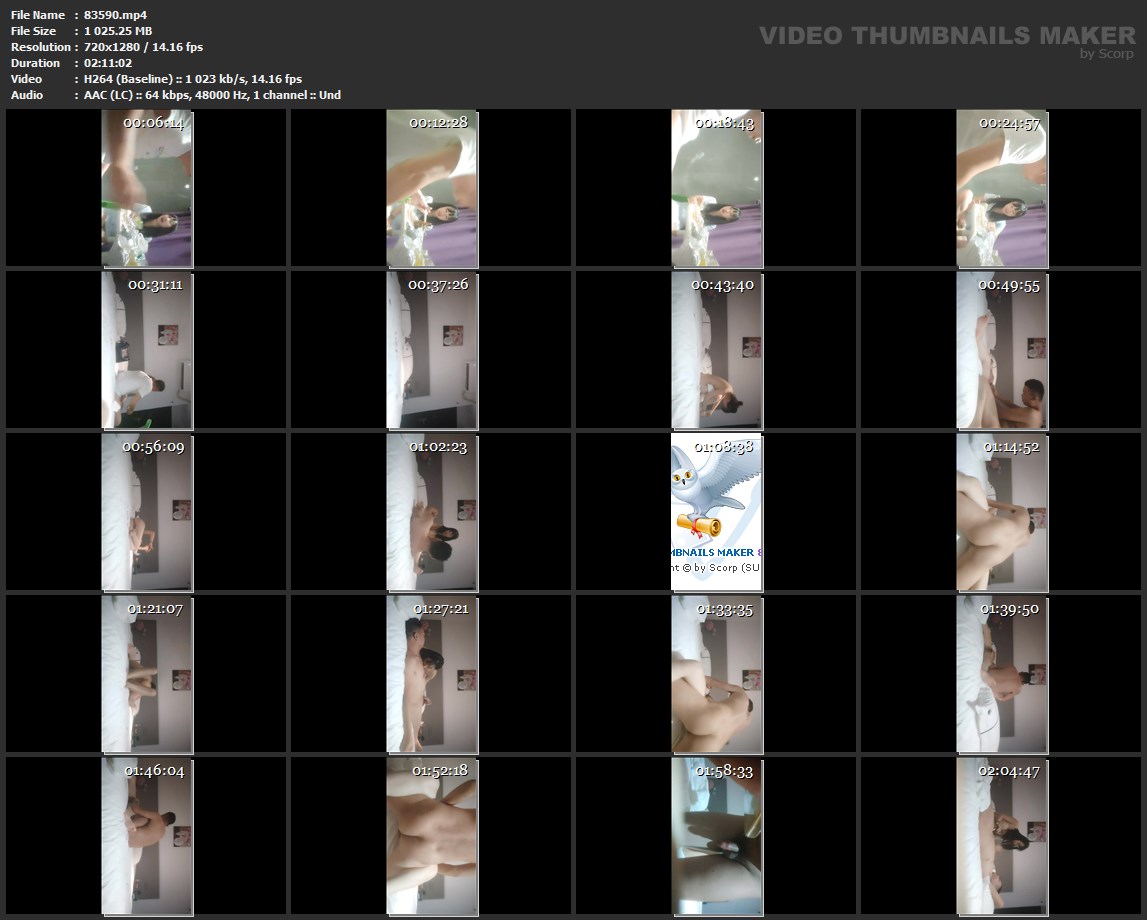Viewport: 1147px width, 920px height.
Task: Pick the thumbnail stamped 00:56:09
Action: tap(147, 512)
